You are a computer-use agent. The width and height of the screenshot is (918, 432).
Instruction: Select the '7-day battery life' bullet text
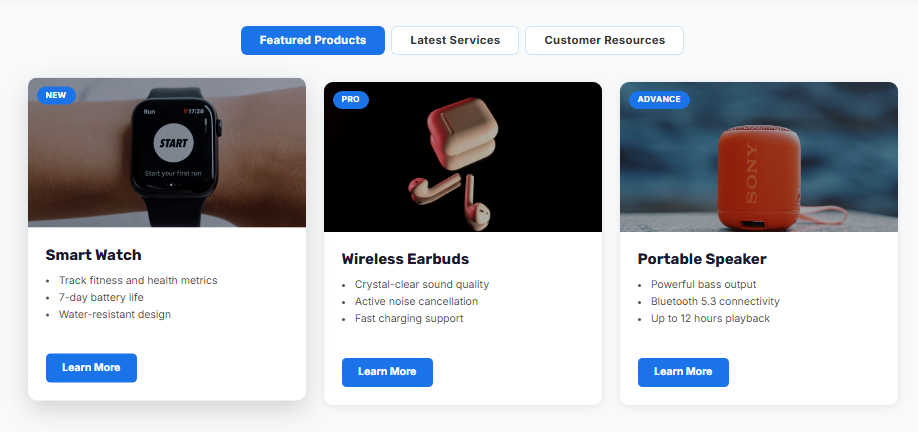101,297
